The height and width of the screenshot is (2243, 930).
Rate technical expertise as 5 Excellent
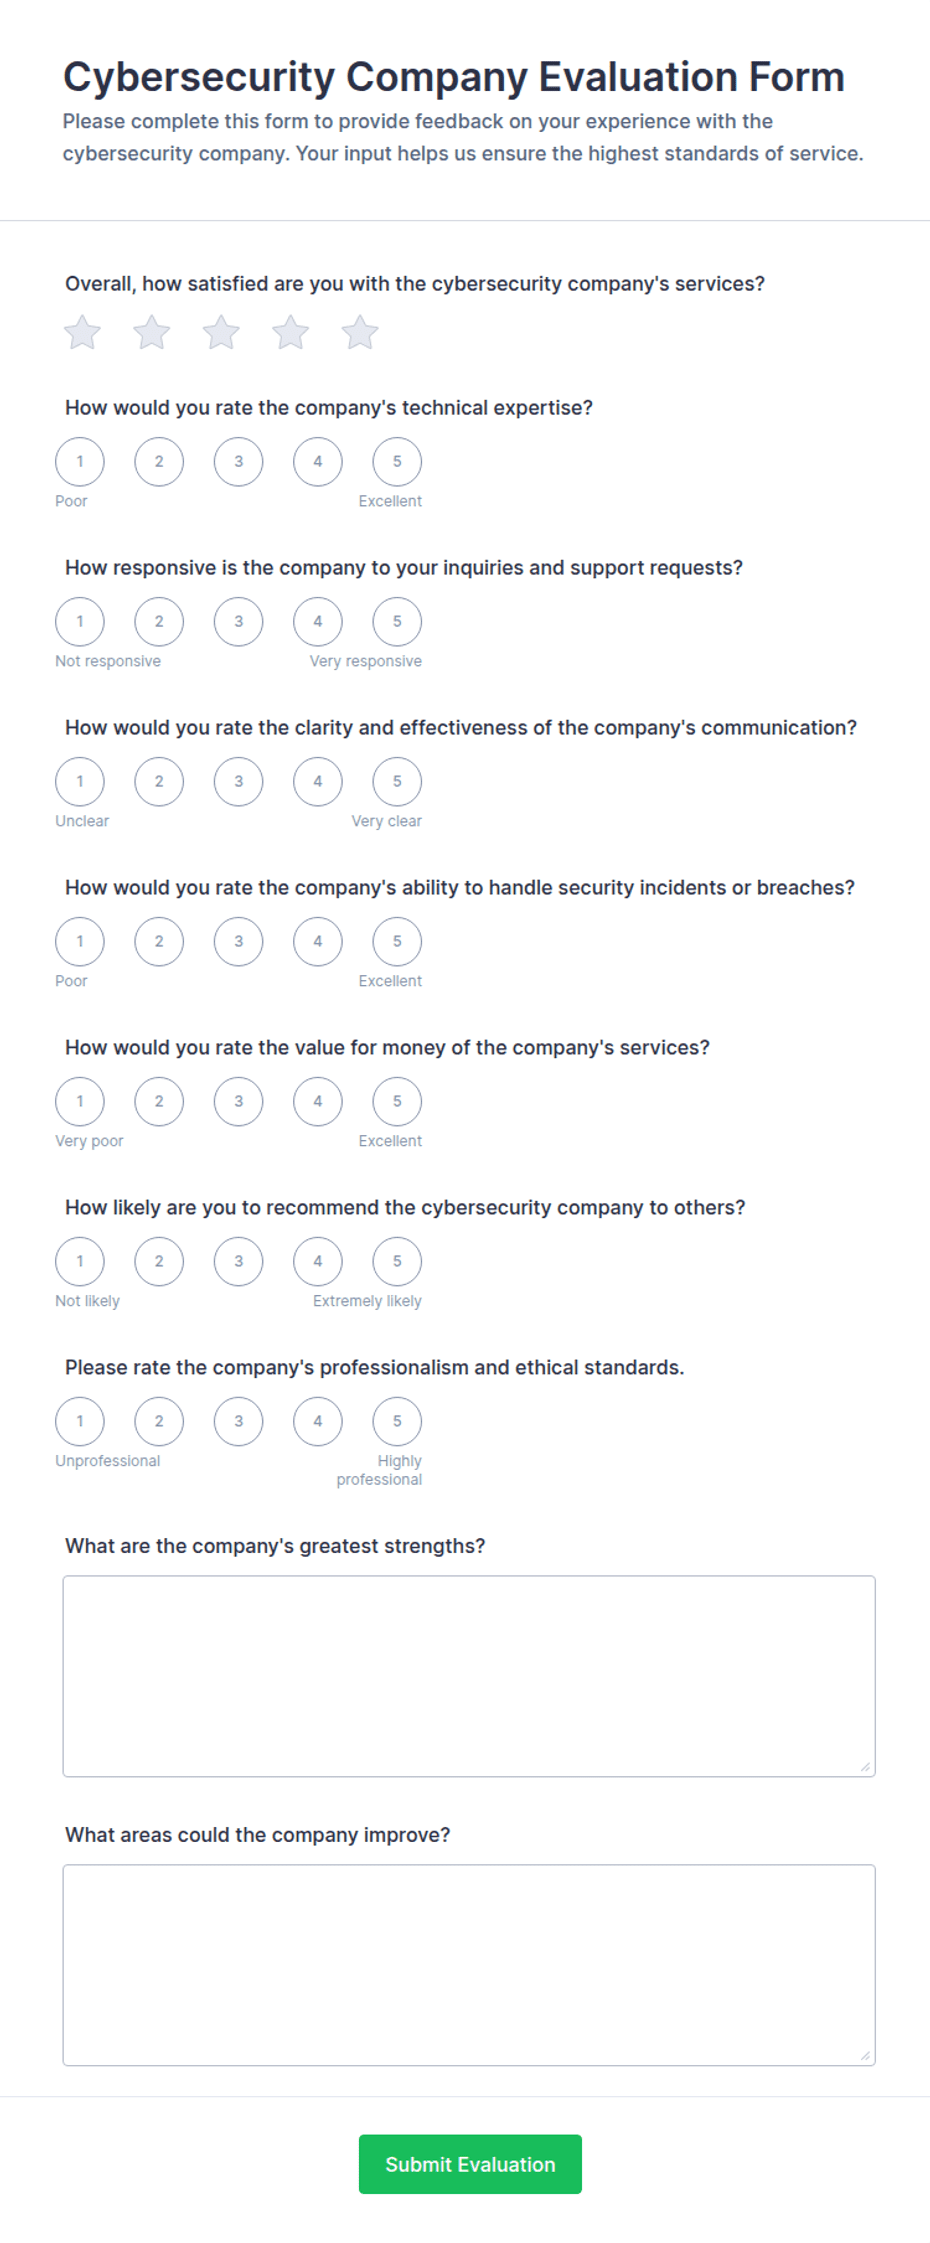[x=397, y=462]
